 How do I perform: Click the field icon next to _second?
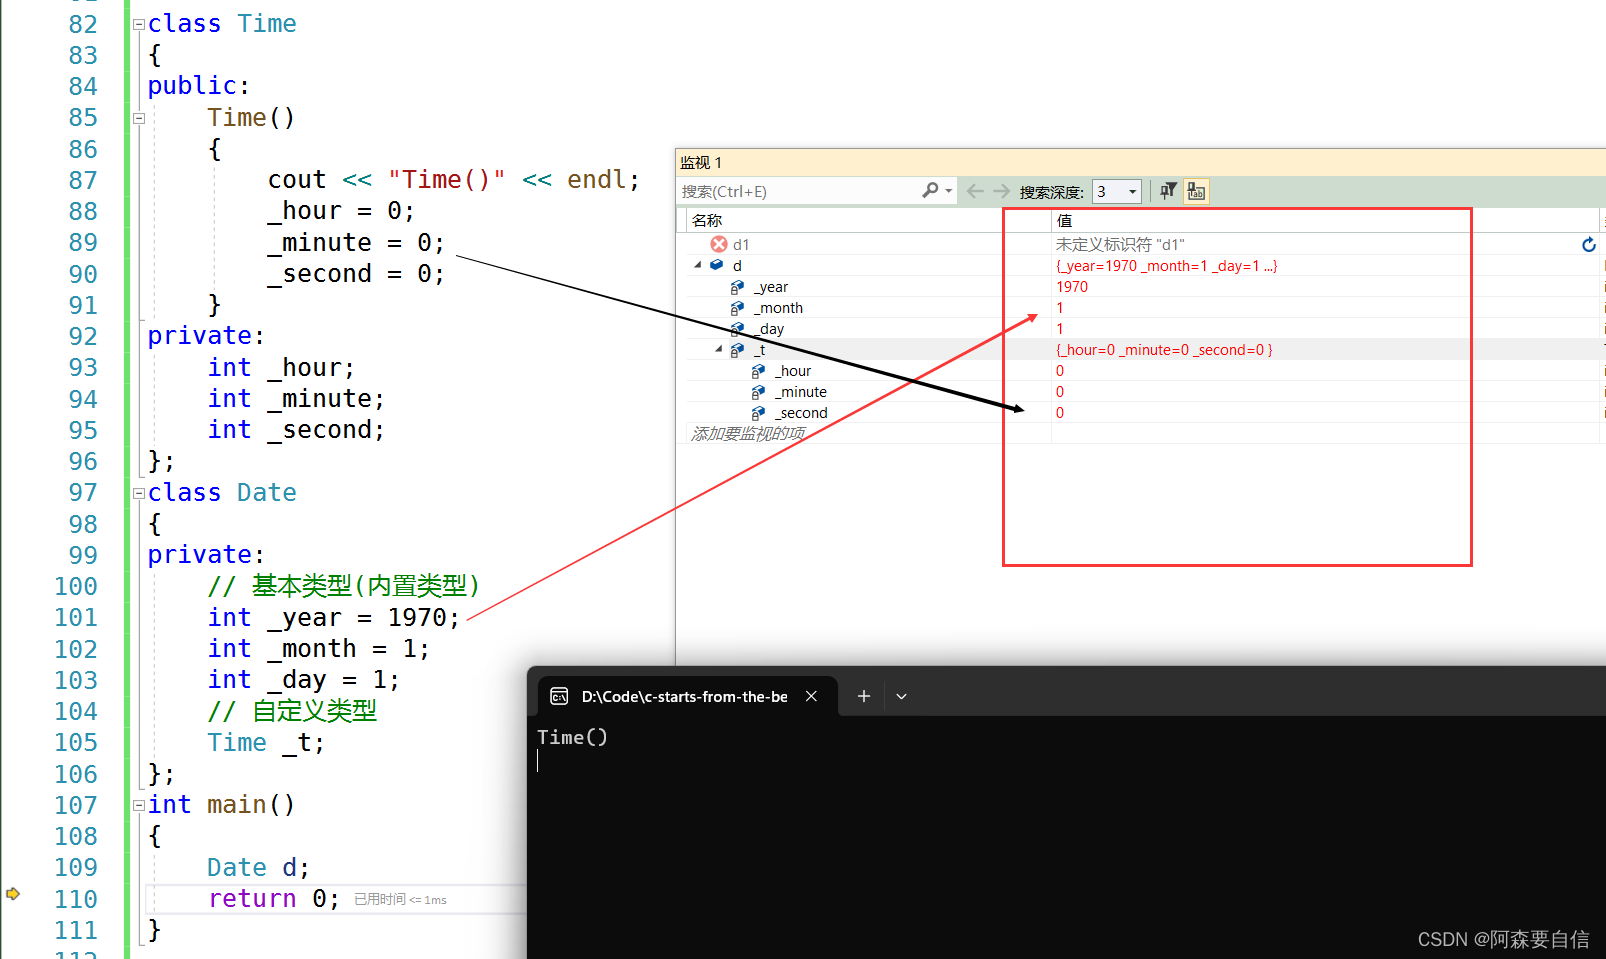(758, 413)
